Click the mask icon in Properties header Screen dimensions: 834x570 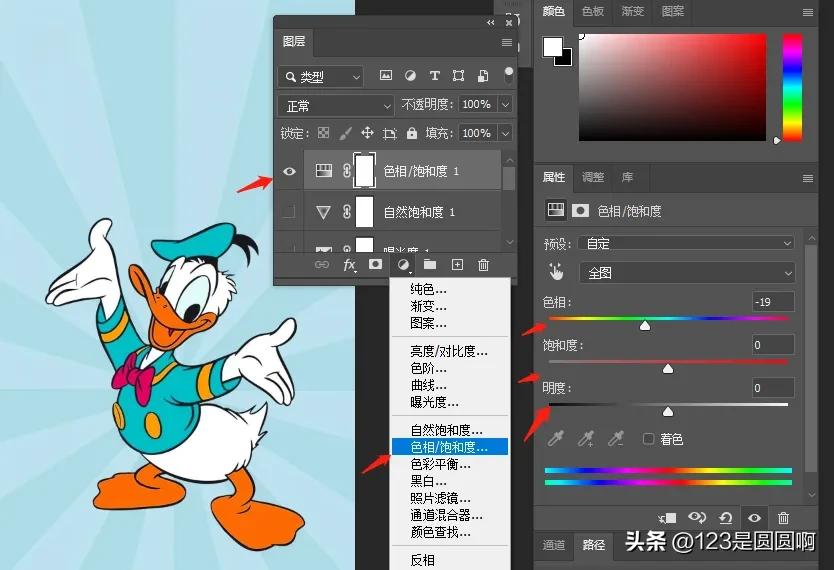[580, 211]
